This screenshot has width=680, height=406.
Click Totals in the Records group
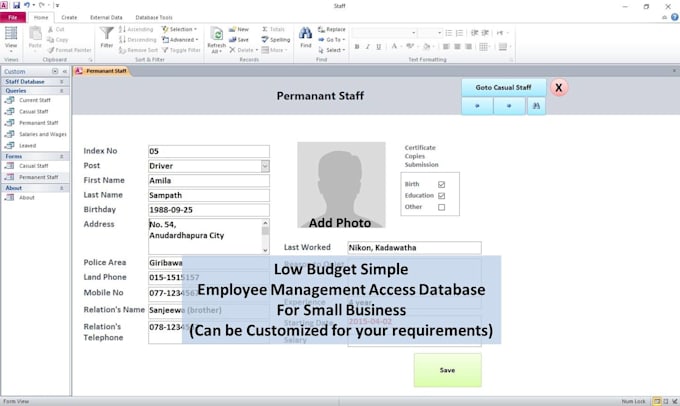coord(273,29)
